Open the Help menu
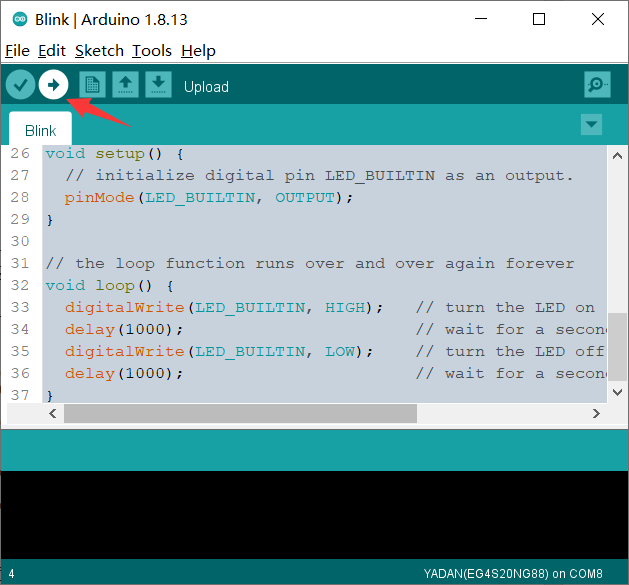 [198, 51]
